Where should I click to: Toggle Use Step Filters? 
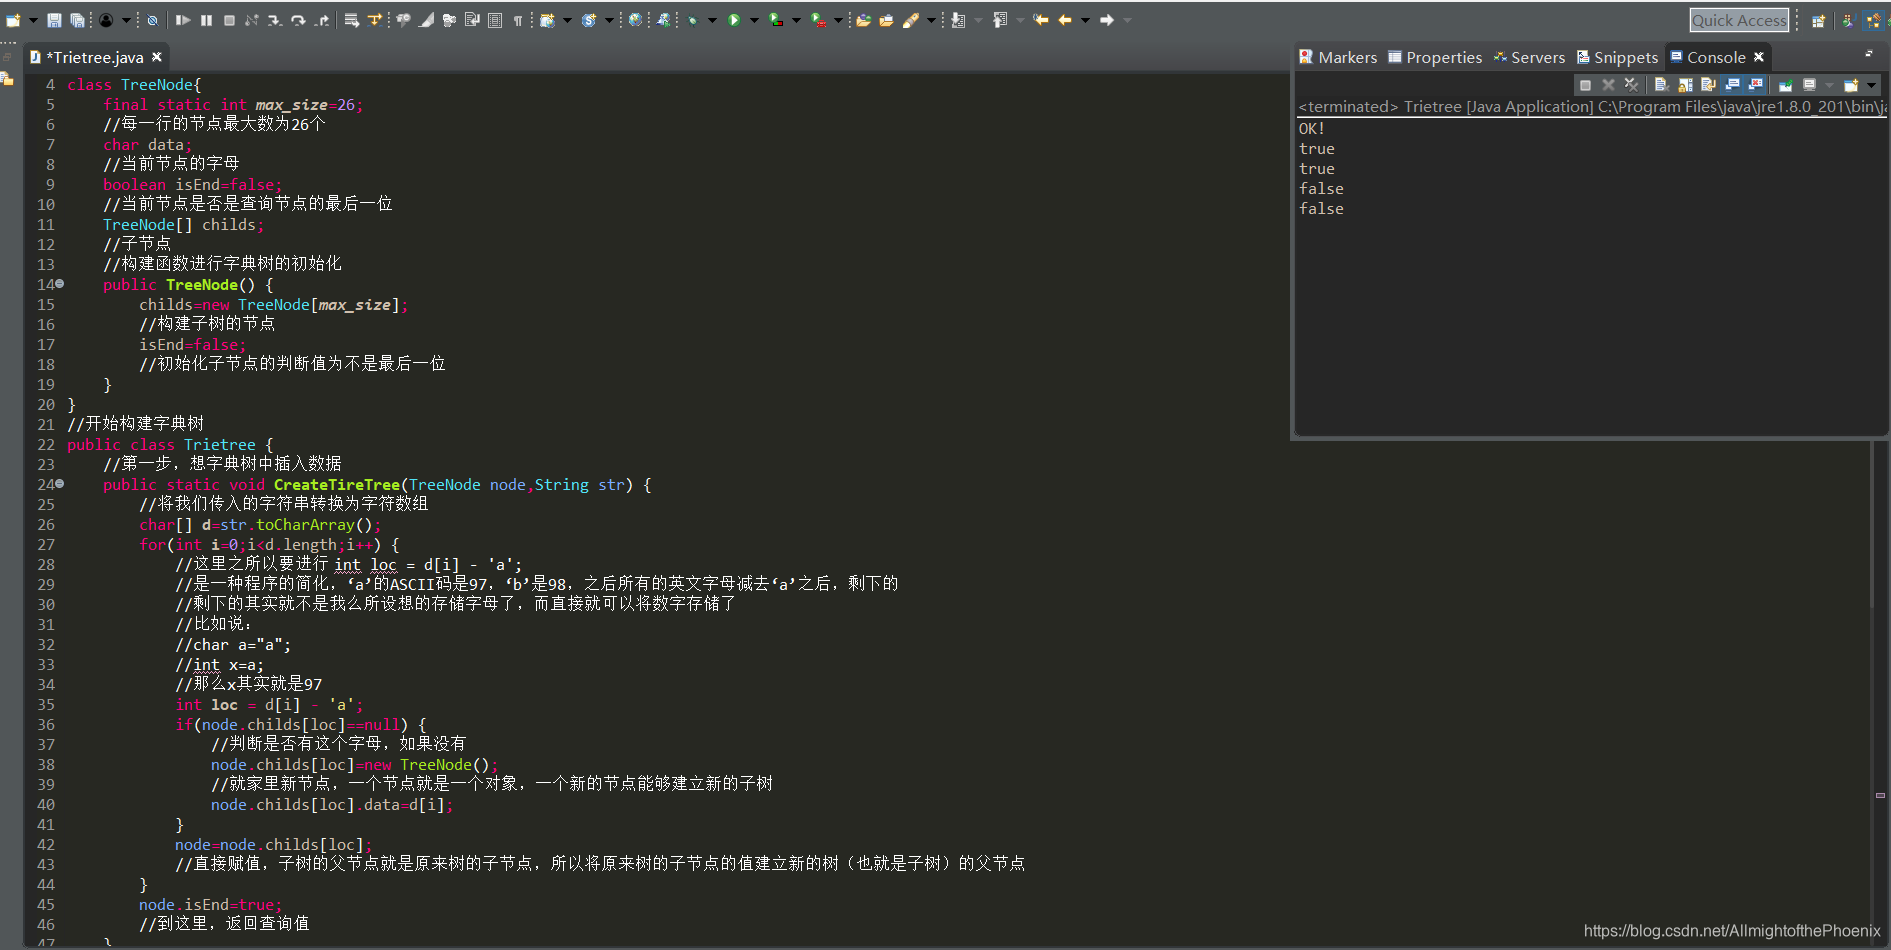(374, 20)
